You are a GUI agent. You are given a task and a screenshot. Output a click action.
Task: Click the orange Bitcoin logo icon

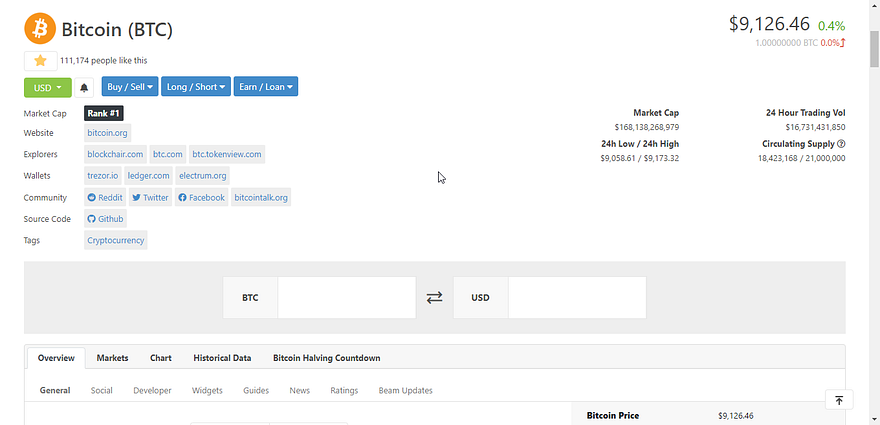[40, 29]
